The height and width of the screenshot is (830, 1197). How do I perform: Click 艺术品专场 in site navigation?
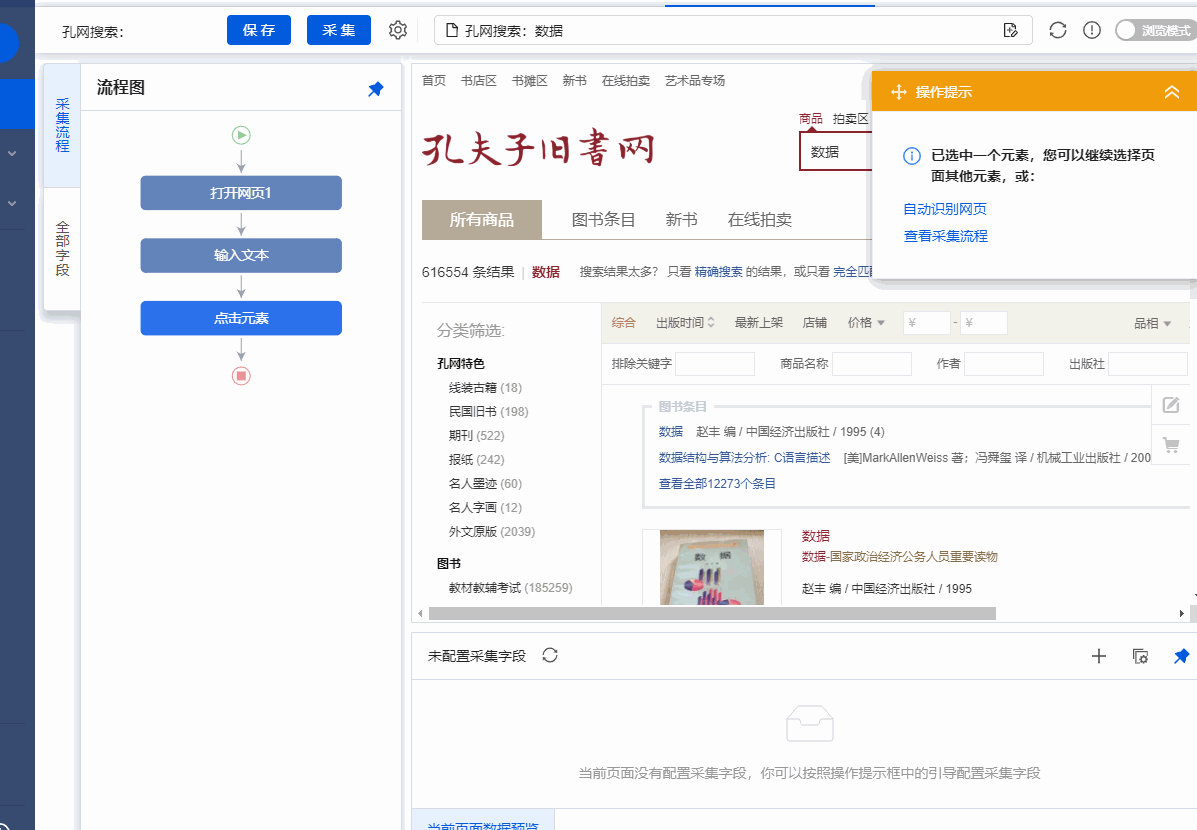point(695,80)
